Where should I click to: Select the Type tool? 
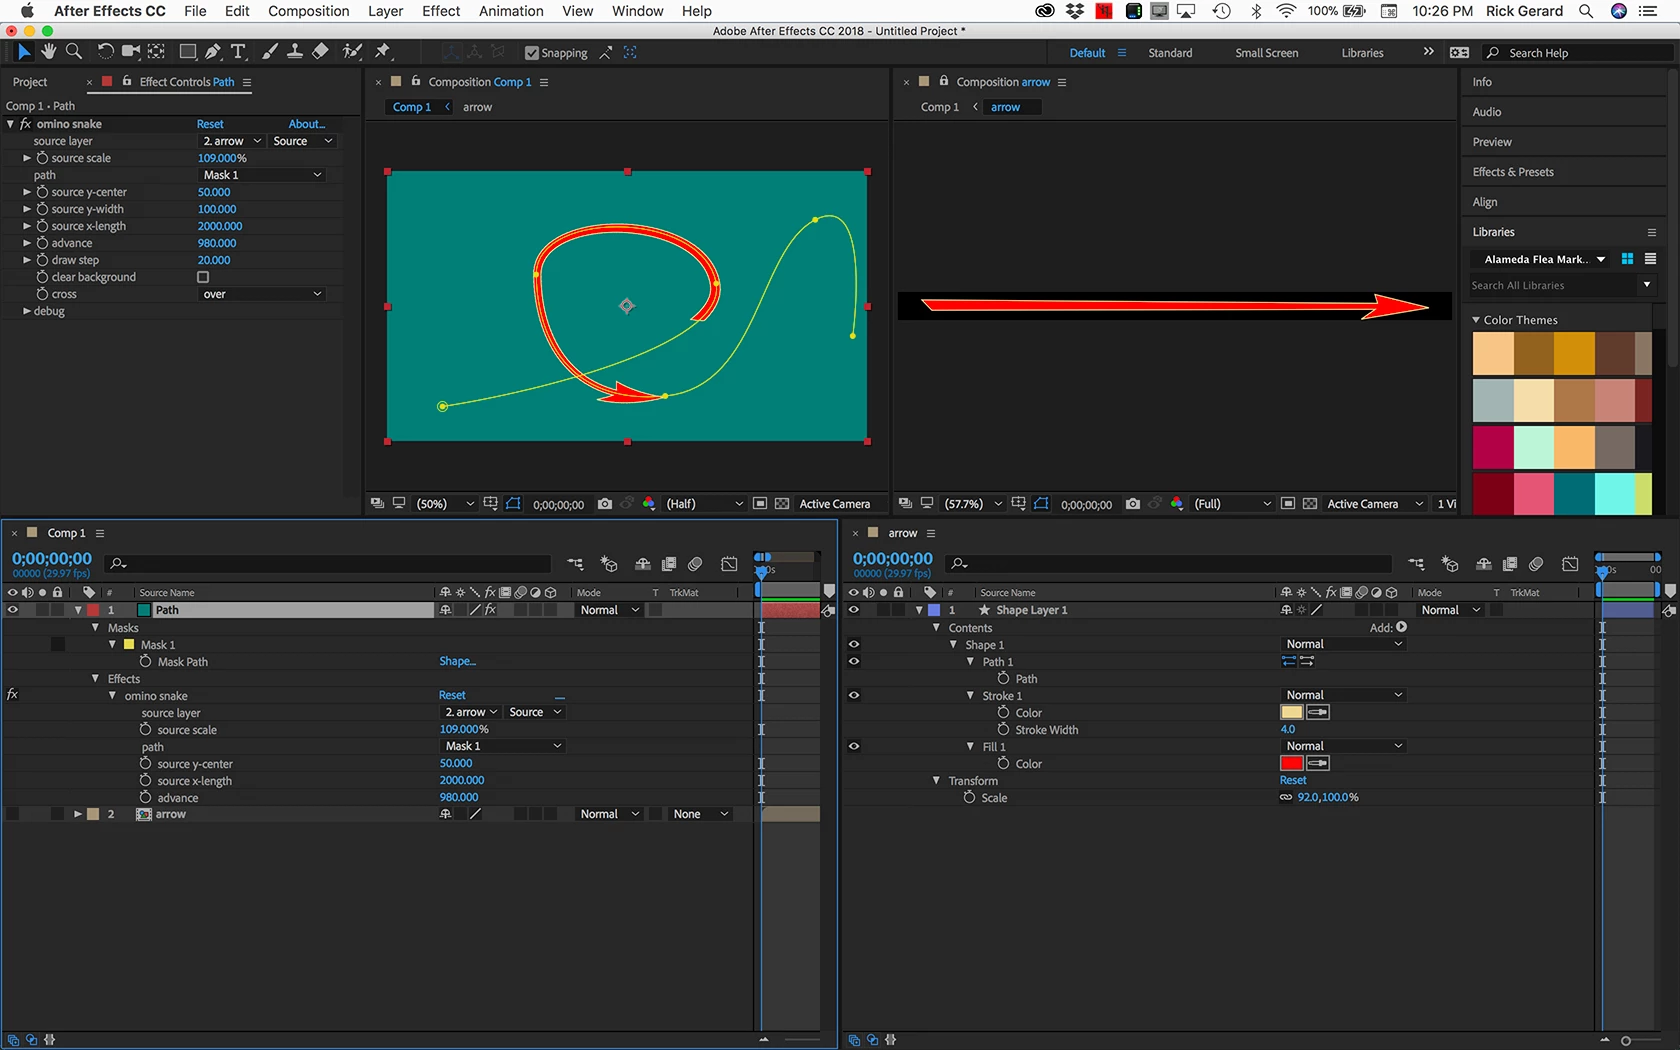pos(238,52)
